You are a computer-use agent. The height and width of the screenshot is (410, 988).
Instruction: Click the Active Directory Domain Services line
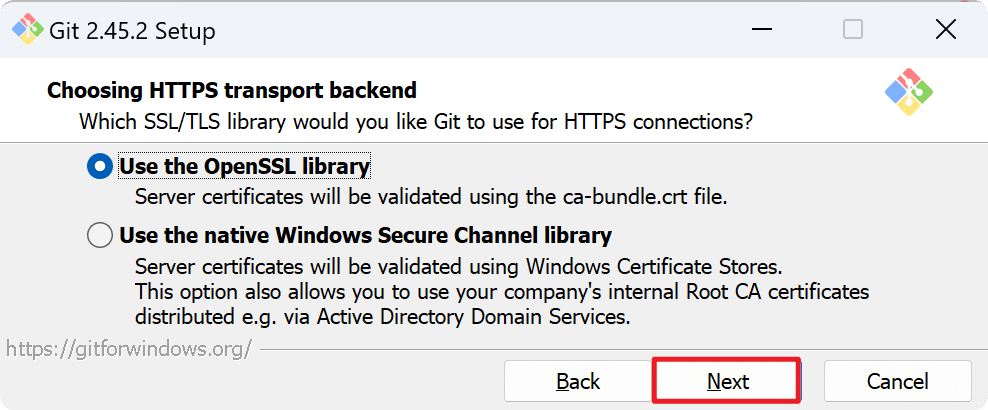point(382,318)
